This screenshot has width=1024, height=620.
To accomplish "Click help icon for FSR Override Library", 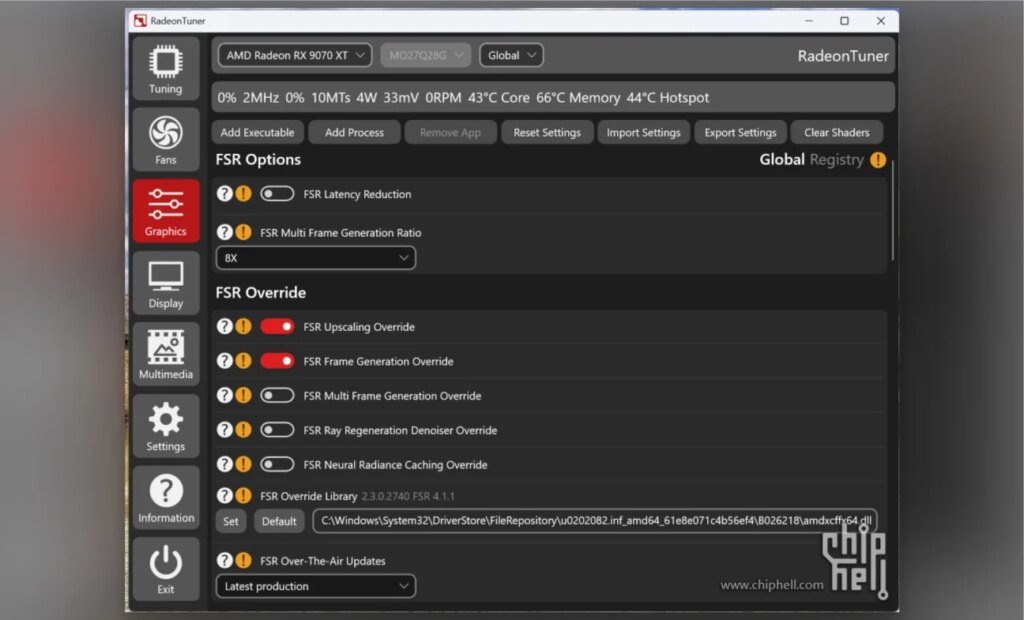I will (225, 496).
